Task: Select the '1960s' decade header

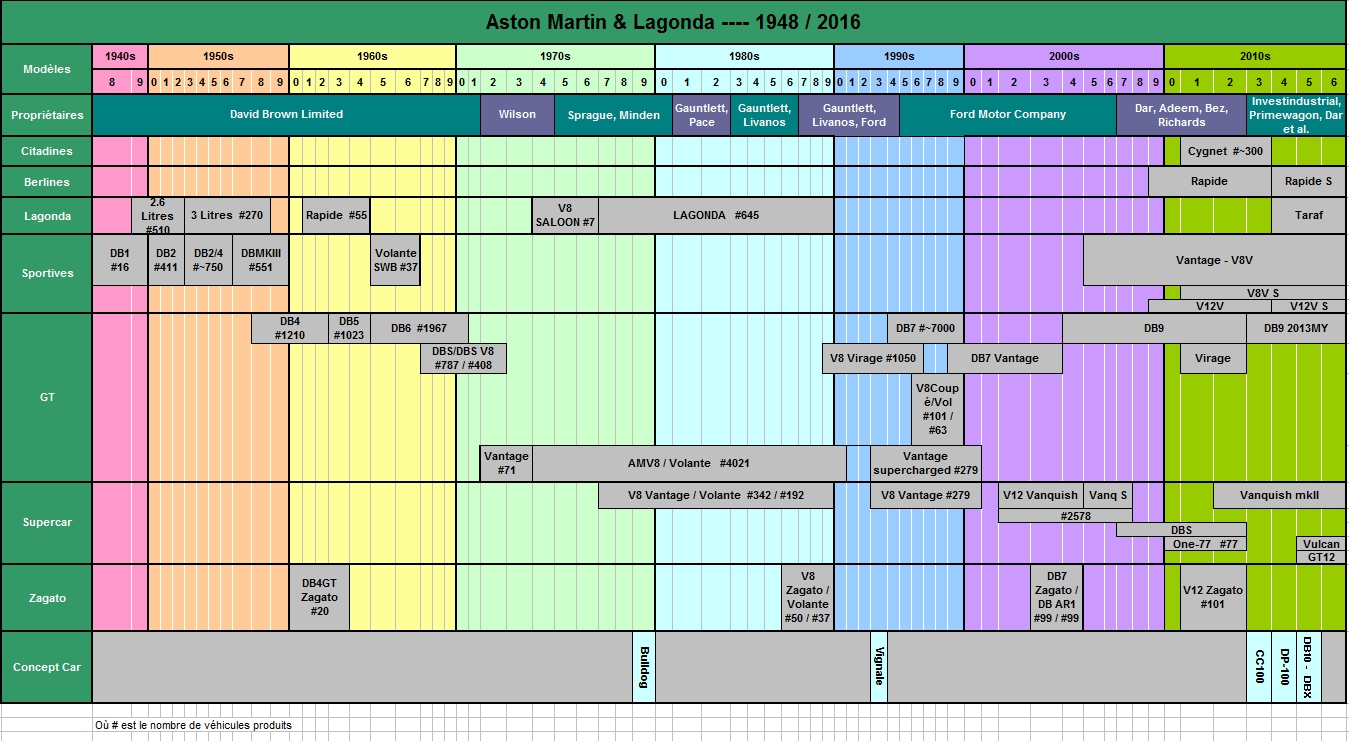Action: coord(372,57)
